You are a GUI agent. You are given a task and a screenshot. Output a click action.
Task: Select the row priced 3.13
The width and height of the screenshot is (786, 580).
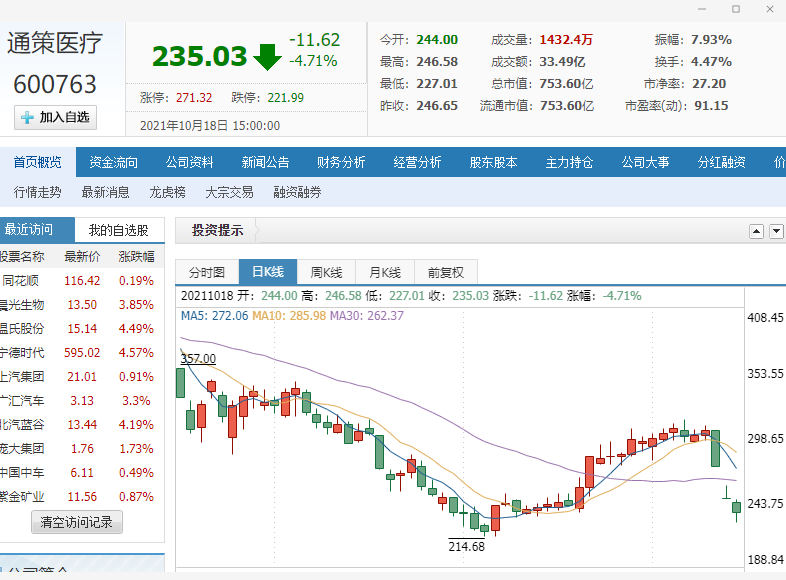82,401
